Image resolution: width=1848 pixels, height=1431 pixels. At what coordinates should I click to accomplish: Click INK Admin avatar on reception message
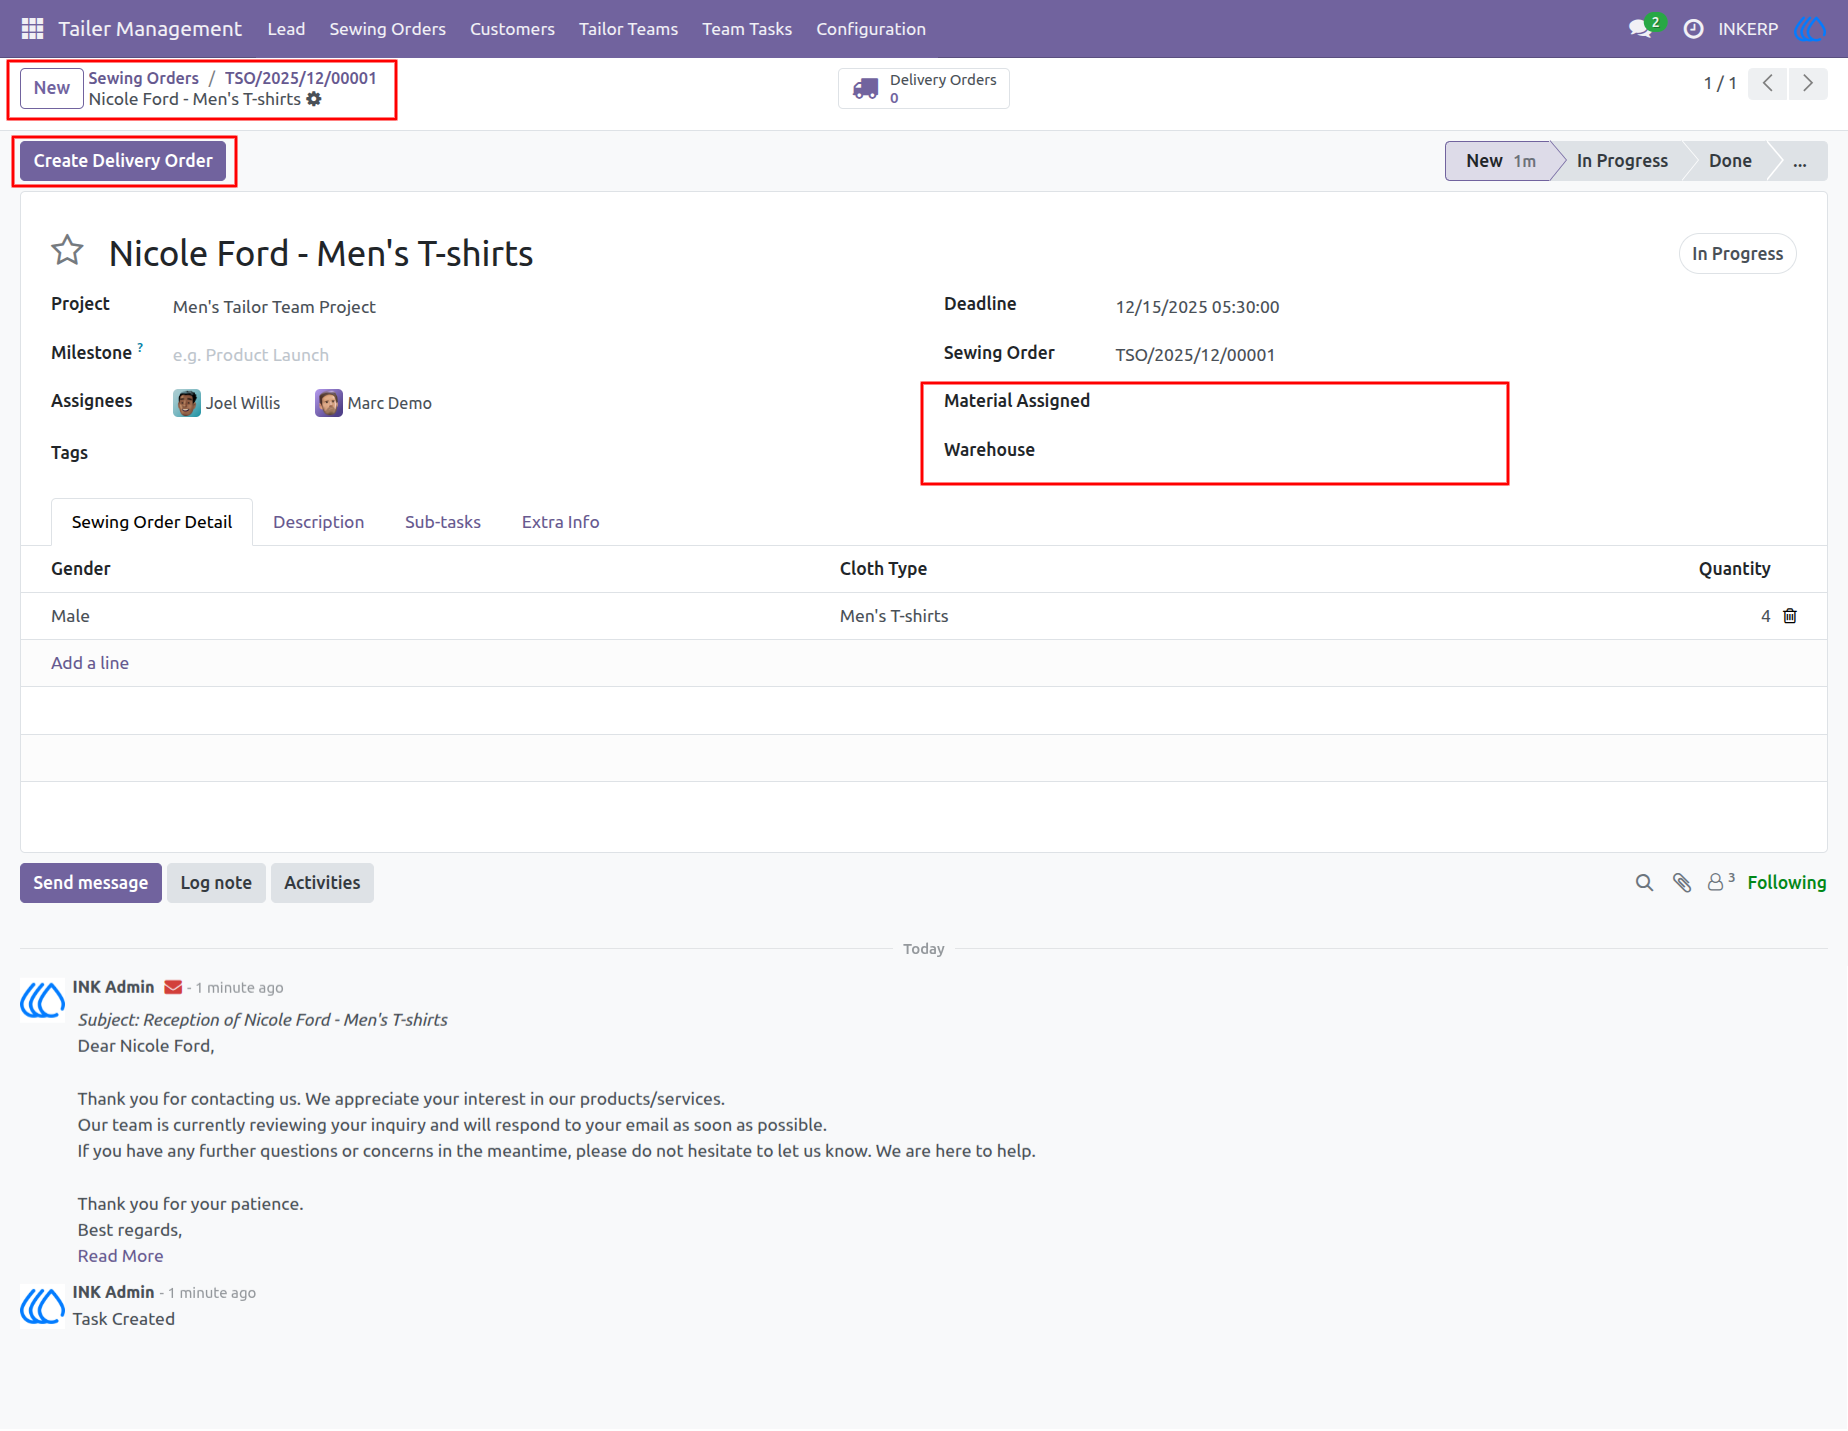pos(42,999)
